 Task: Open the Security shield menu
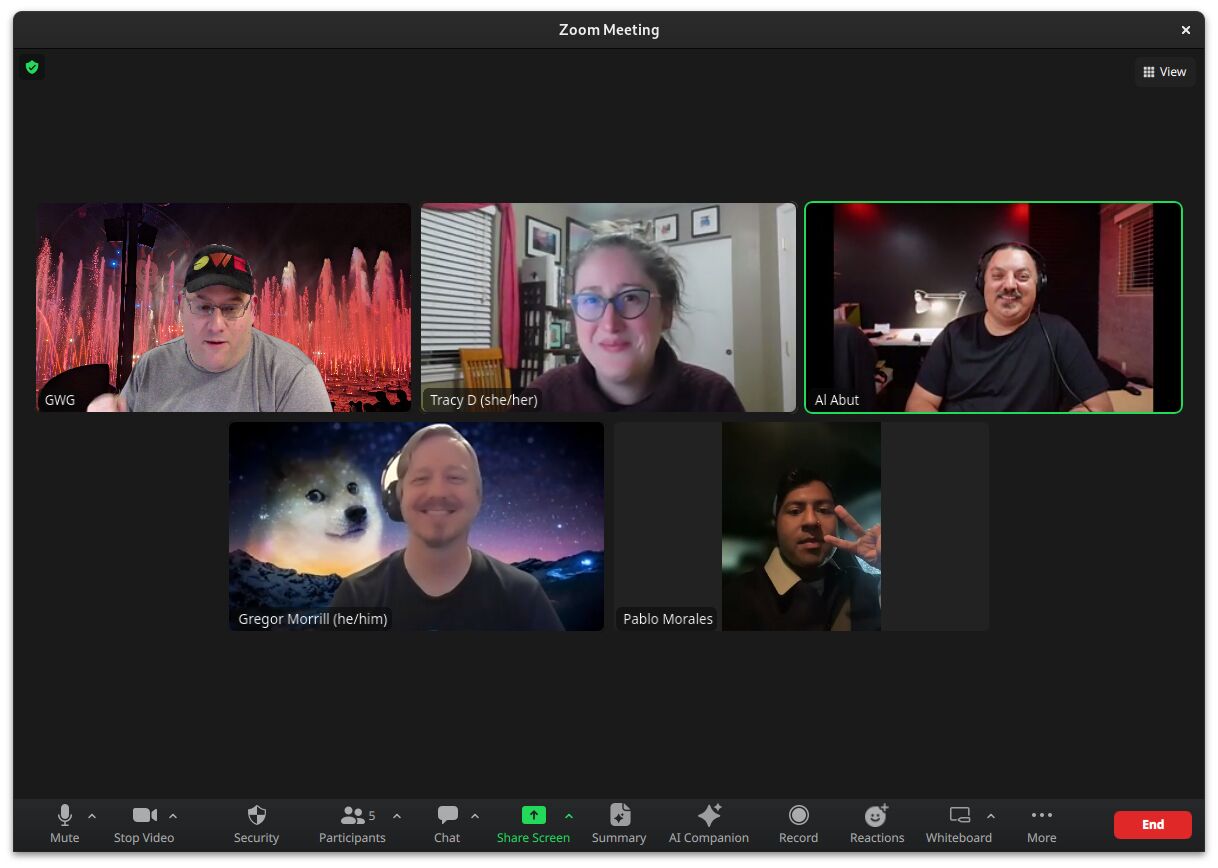click(x=256, y=825)
